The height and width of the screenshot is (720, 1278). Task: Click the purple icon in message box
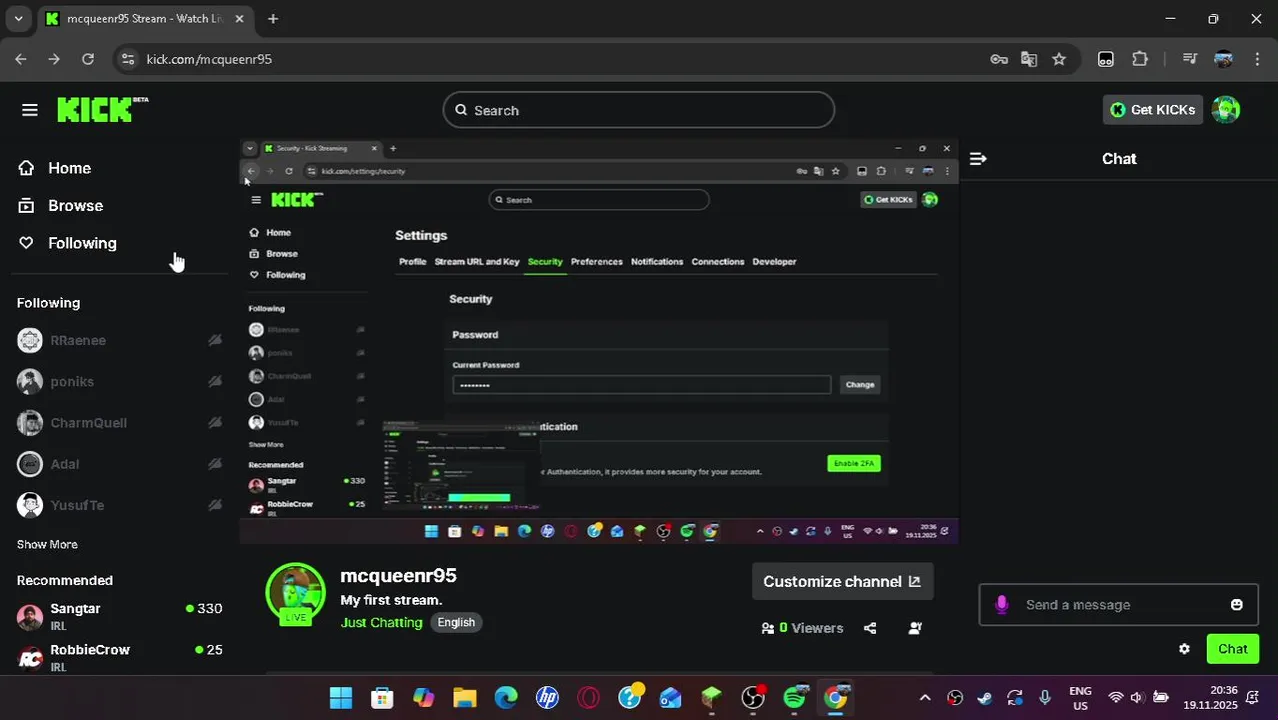coord(1002,605)
